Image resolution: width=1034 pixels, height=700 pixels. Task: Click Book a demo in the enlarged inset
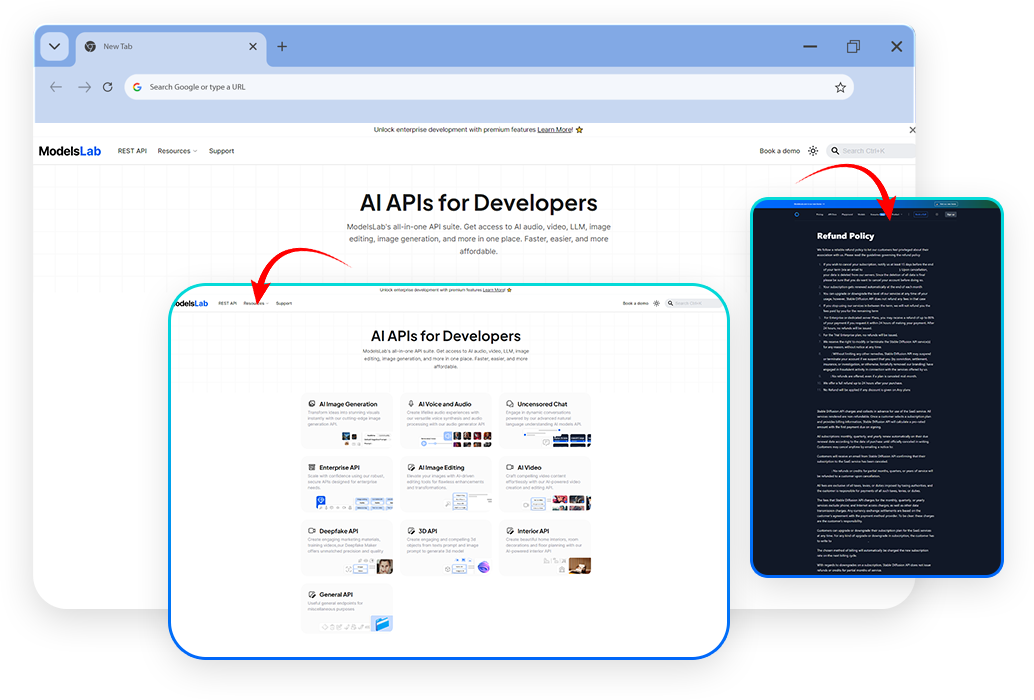pyautogui.click(x=636, y=303)
